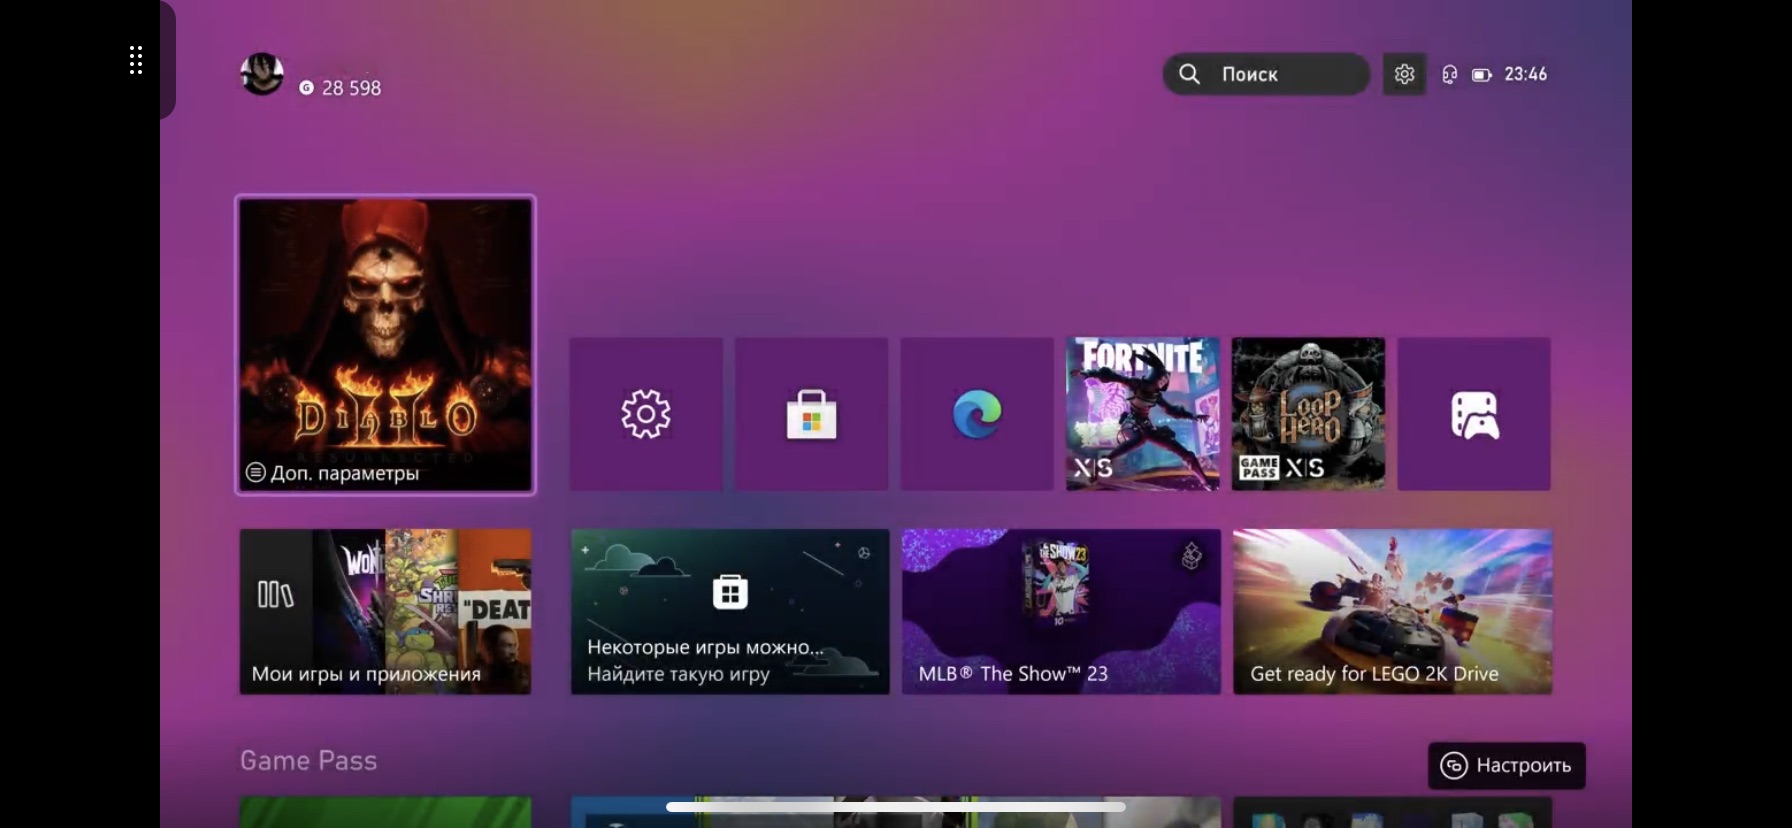Launch the Fortnite game tile
Screen dimensions: 1792x828
[1143, 414]
